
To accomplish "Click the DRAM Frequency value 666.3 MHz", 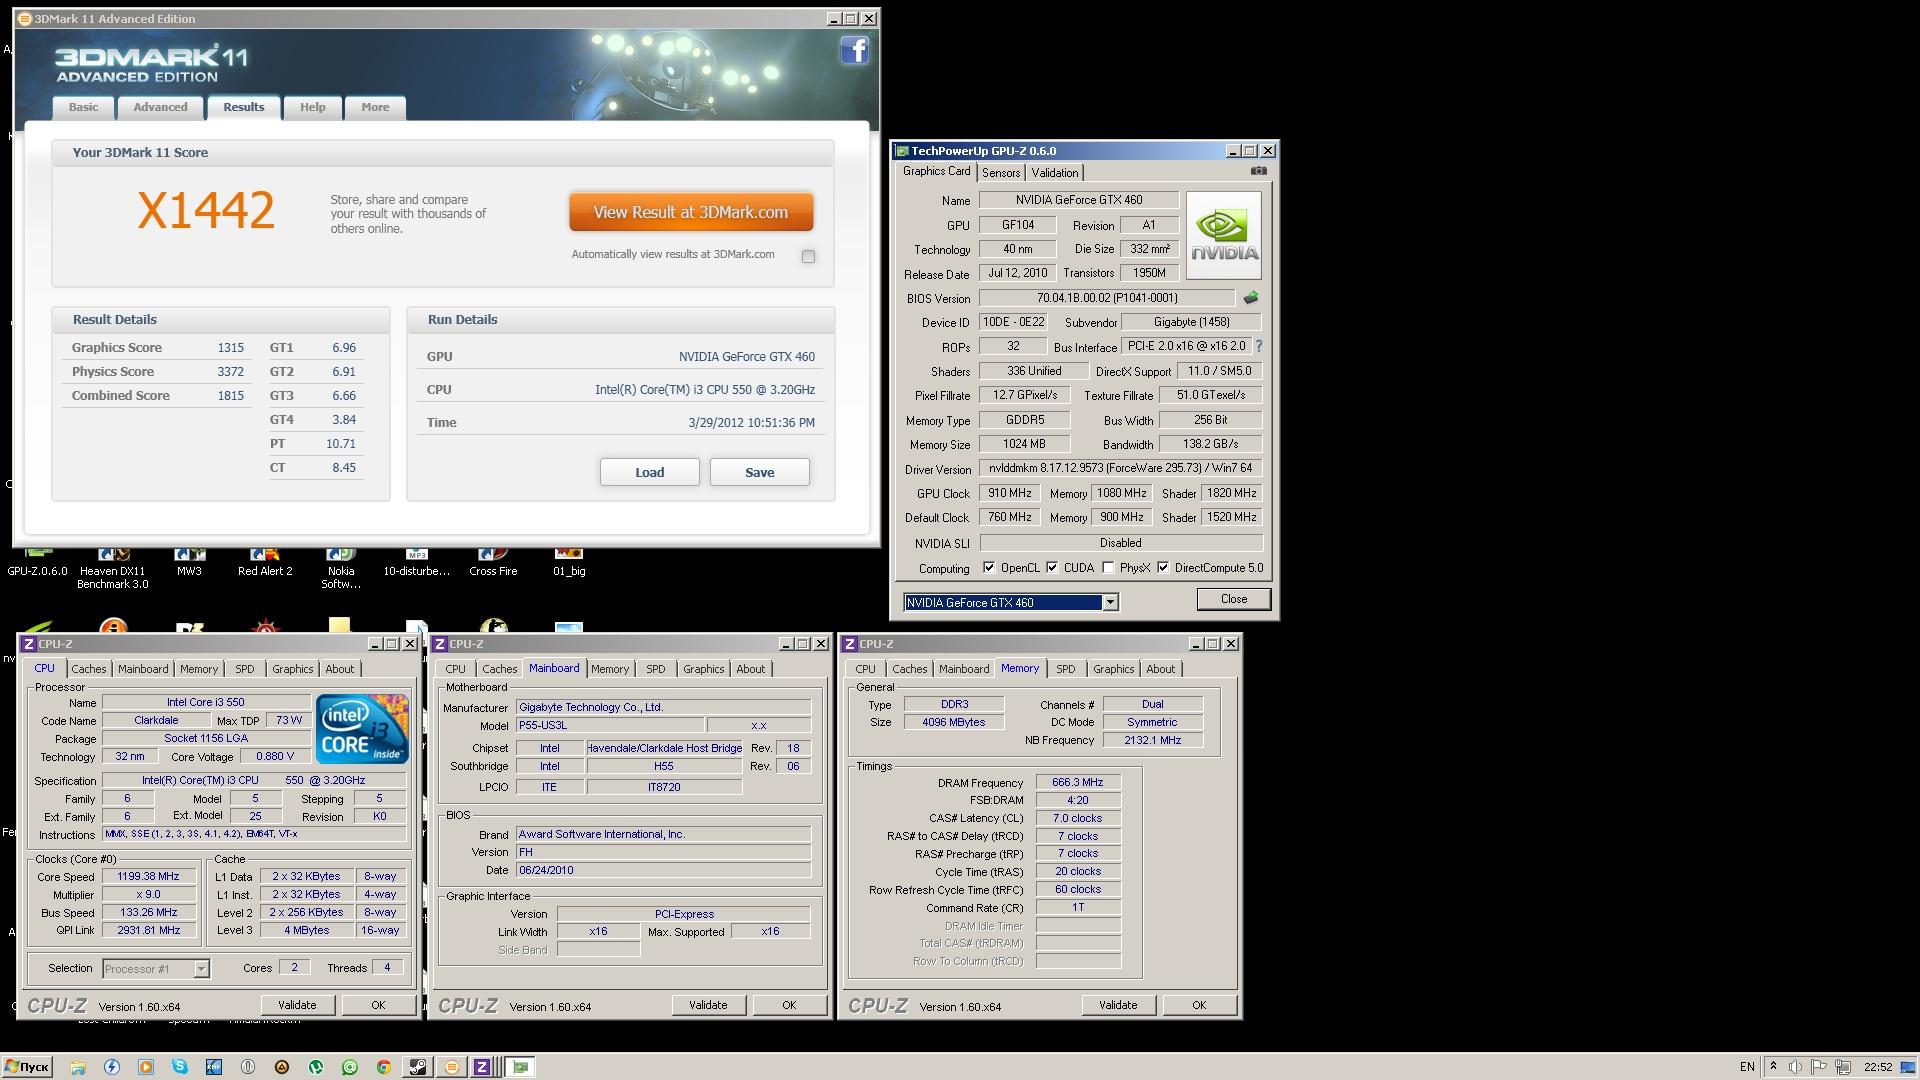I will tap(1078, 782).
